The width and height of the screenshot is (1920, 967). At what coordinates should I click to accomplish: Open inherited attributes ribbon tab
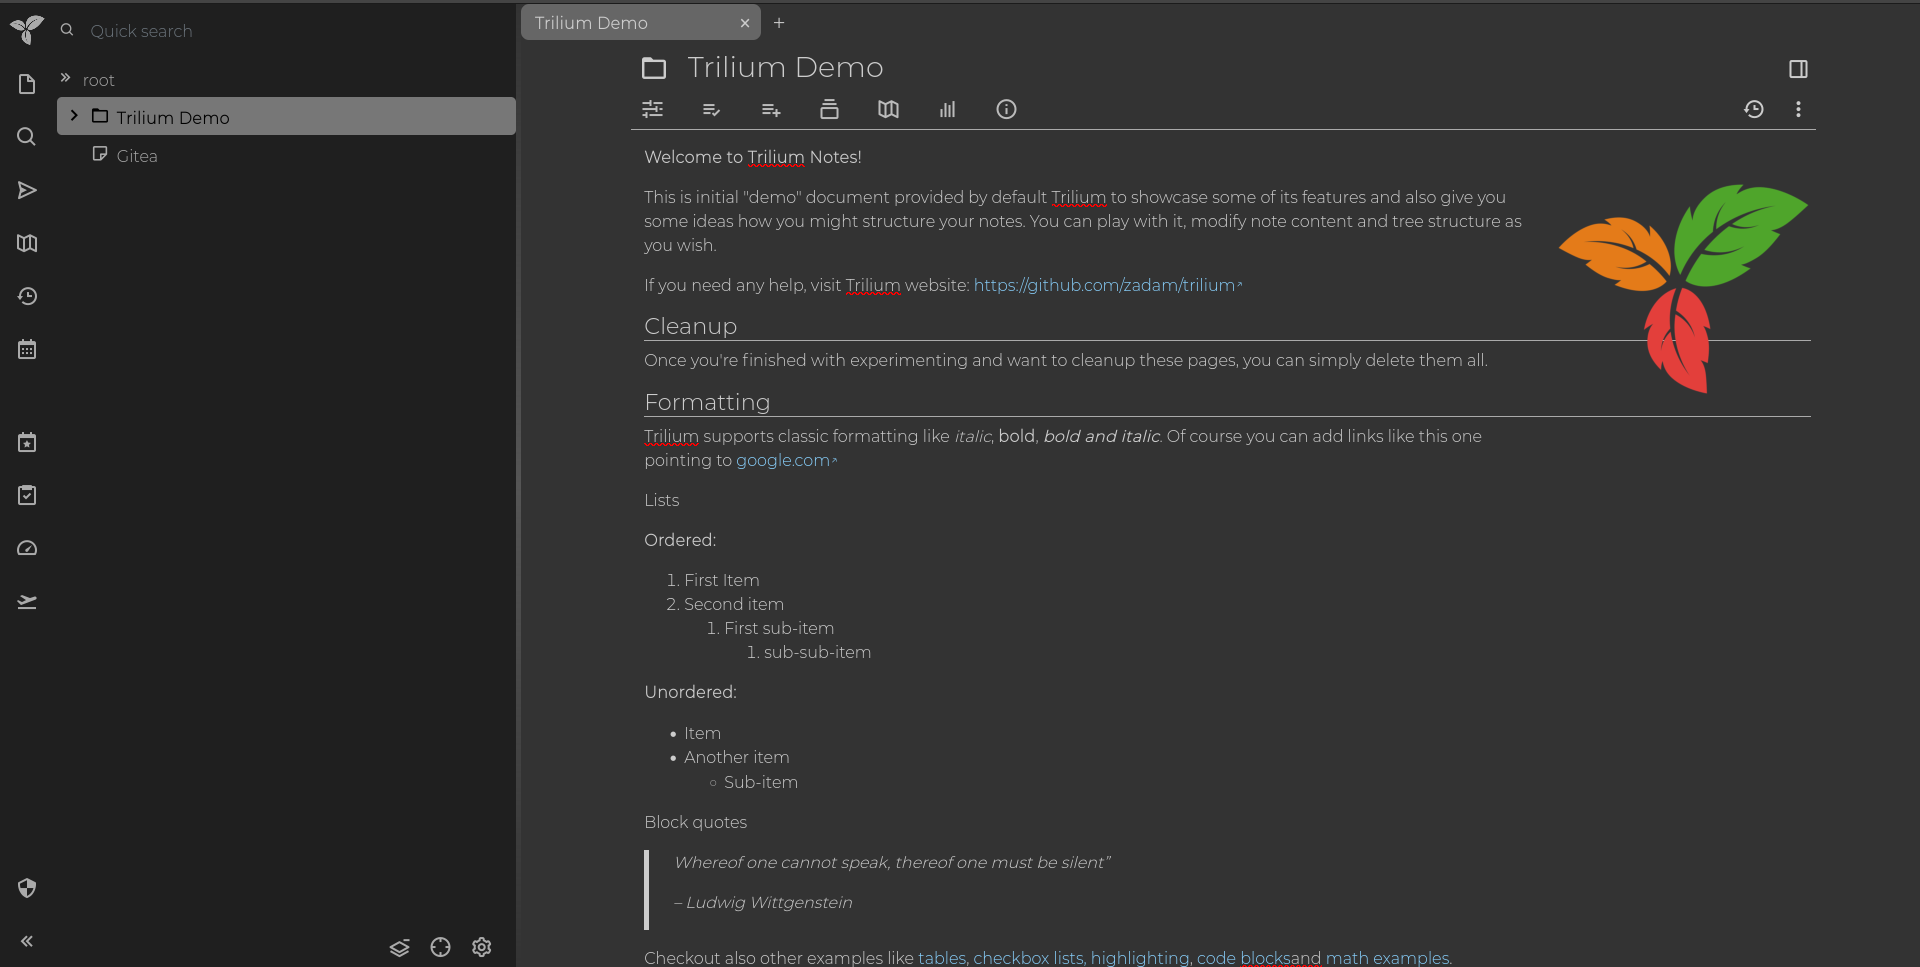pos(771,109)
